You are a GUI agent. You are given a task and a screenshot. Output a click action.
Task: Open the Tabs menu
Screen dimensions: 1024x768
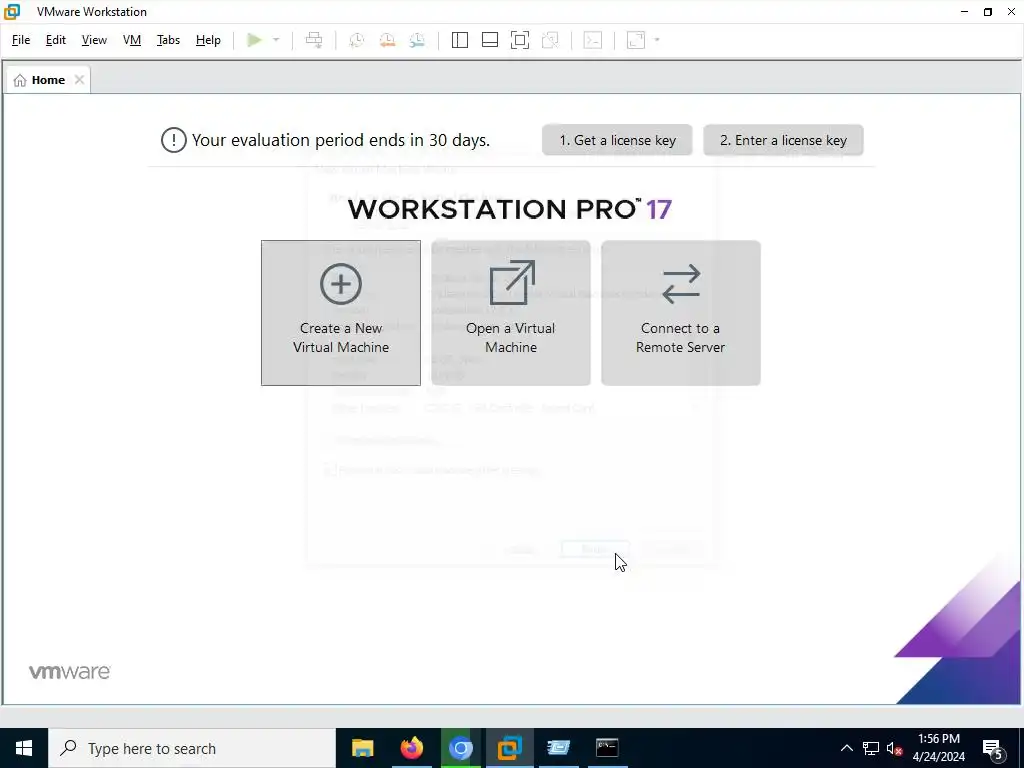coord(168,40)
